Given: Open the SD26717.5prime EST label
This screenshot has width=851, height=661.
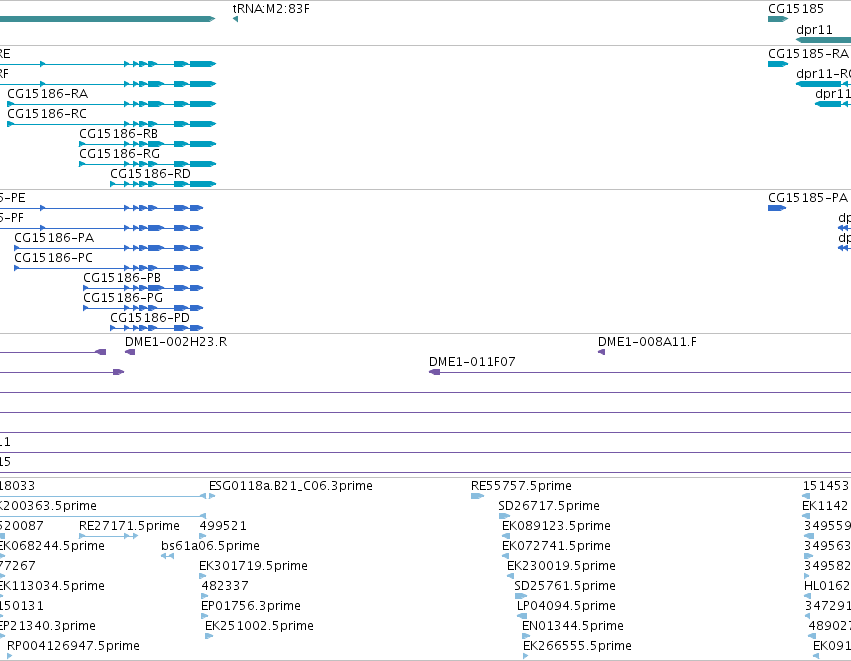Looking at the screenshot, I should point(549,506).
